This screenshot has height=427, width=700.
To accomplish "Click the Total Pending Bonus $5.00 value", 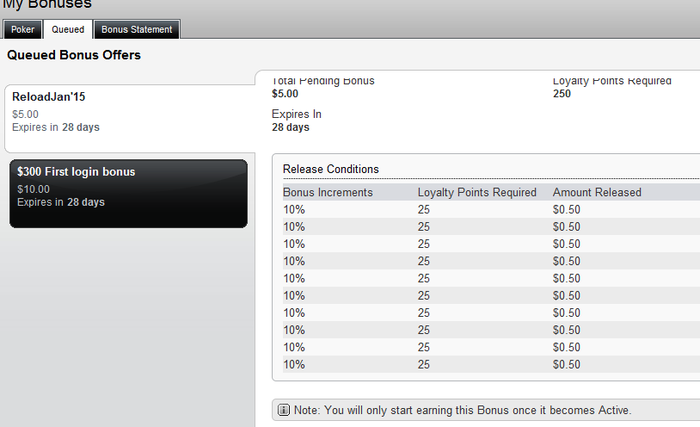I will click(x=285, y=94).
